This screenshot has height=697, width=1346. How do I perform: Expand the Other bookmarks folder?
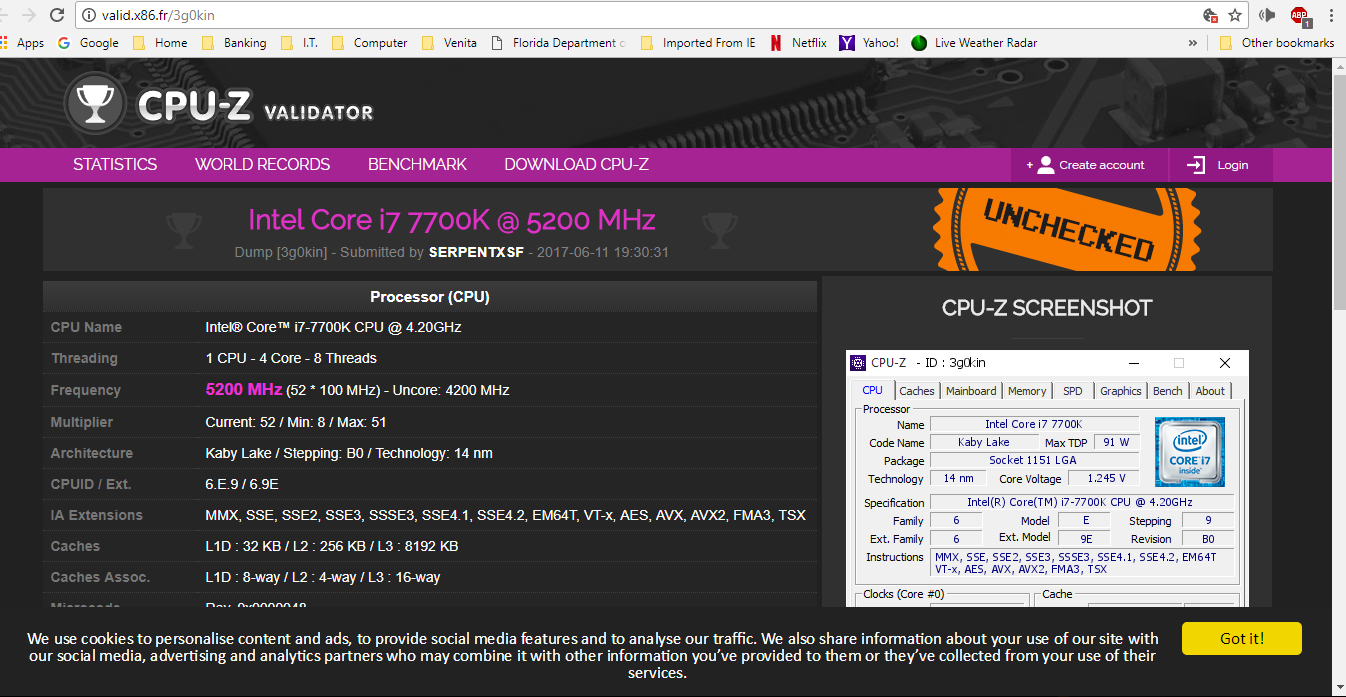click(1277, 43)
